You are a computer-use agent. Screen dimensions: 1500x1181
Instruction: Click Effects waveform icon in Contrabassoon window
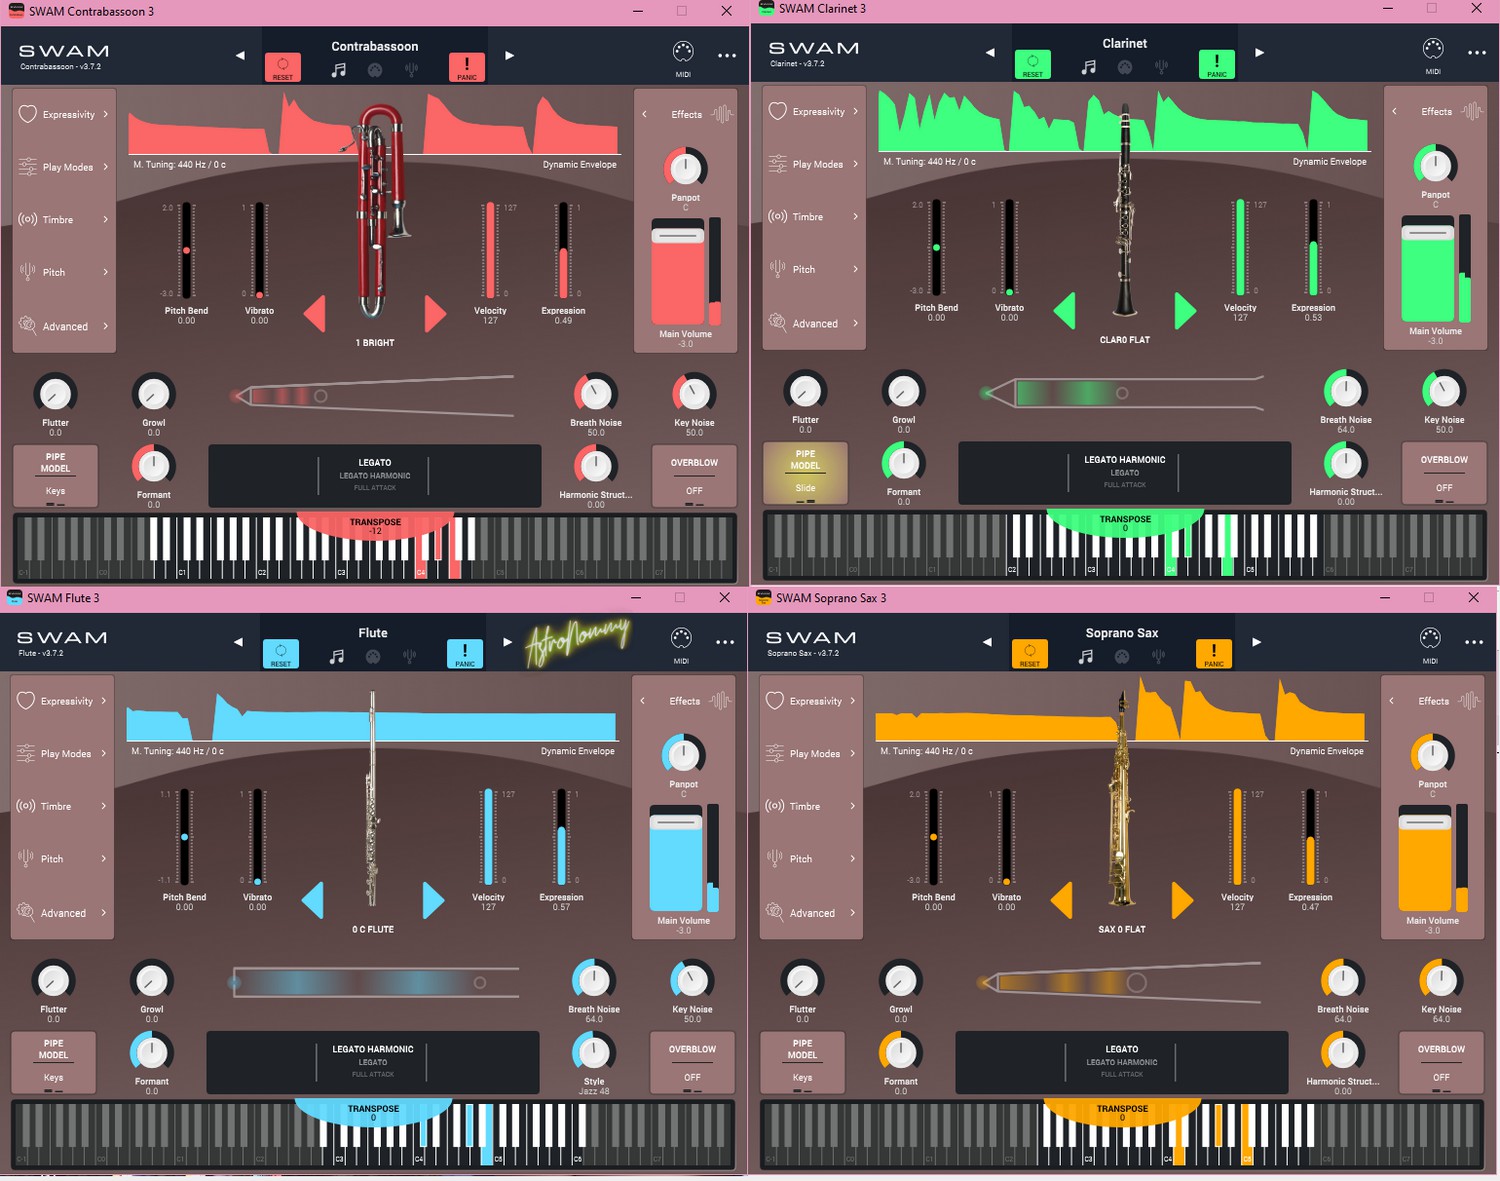[x=722, y=114]
